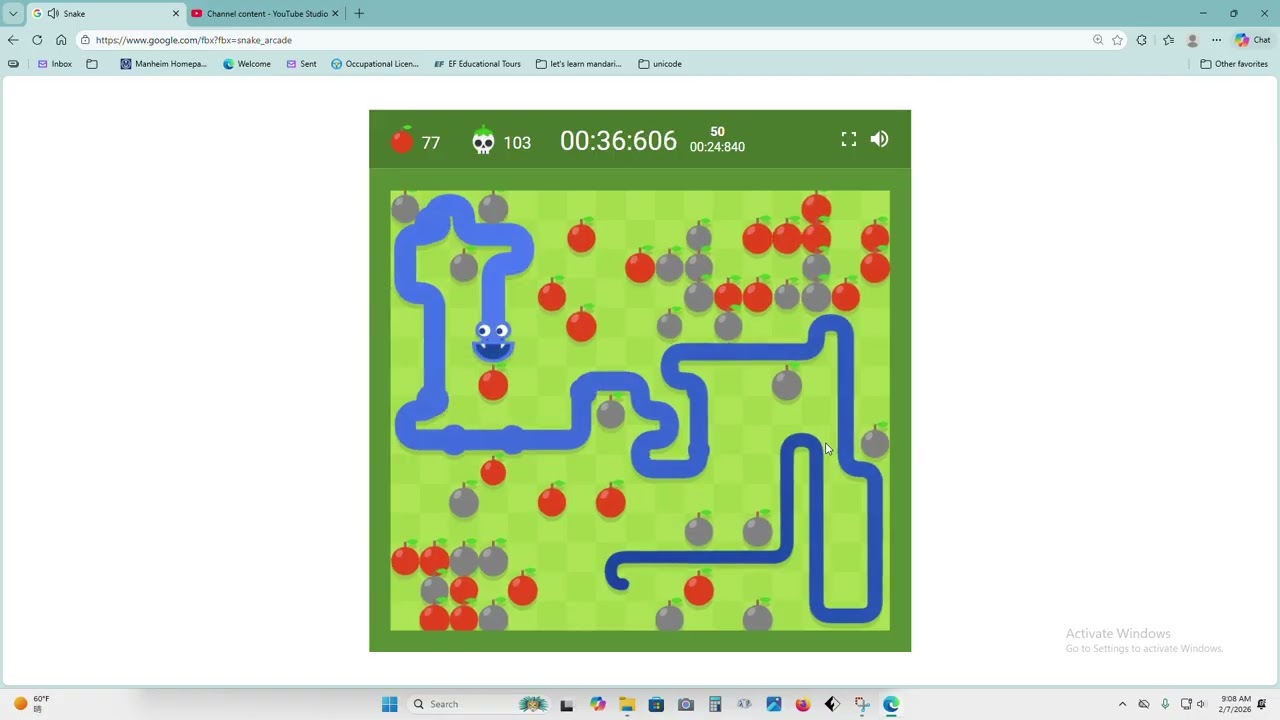Open Calculator from the taskbar
The width and height of the screenshot is (1280, 720).
pos(715,704)
